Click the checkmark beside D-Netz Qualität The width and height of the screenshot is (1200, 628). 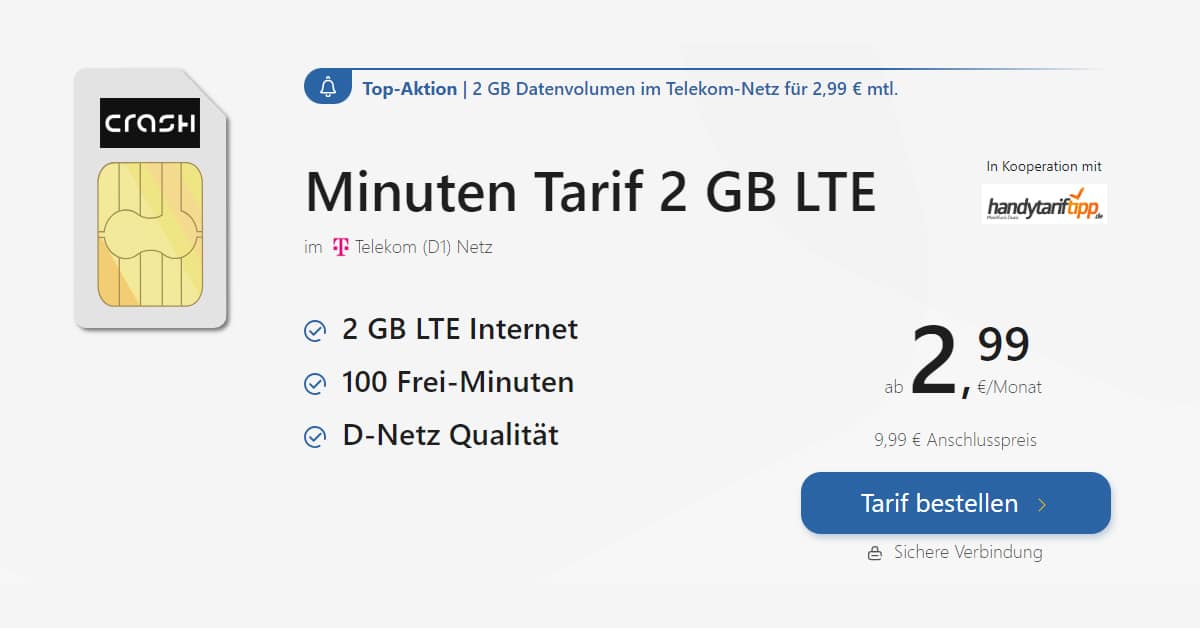pyautogui.click(x=314, y=435)
